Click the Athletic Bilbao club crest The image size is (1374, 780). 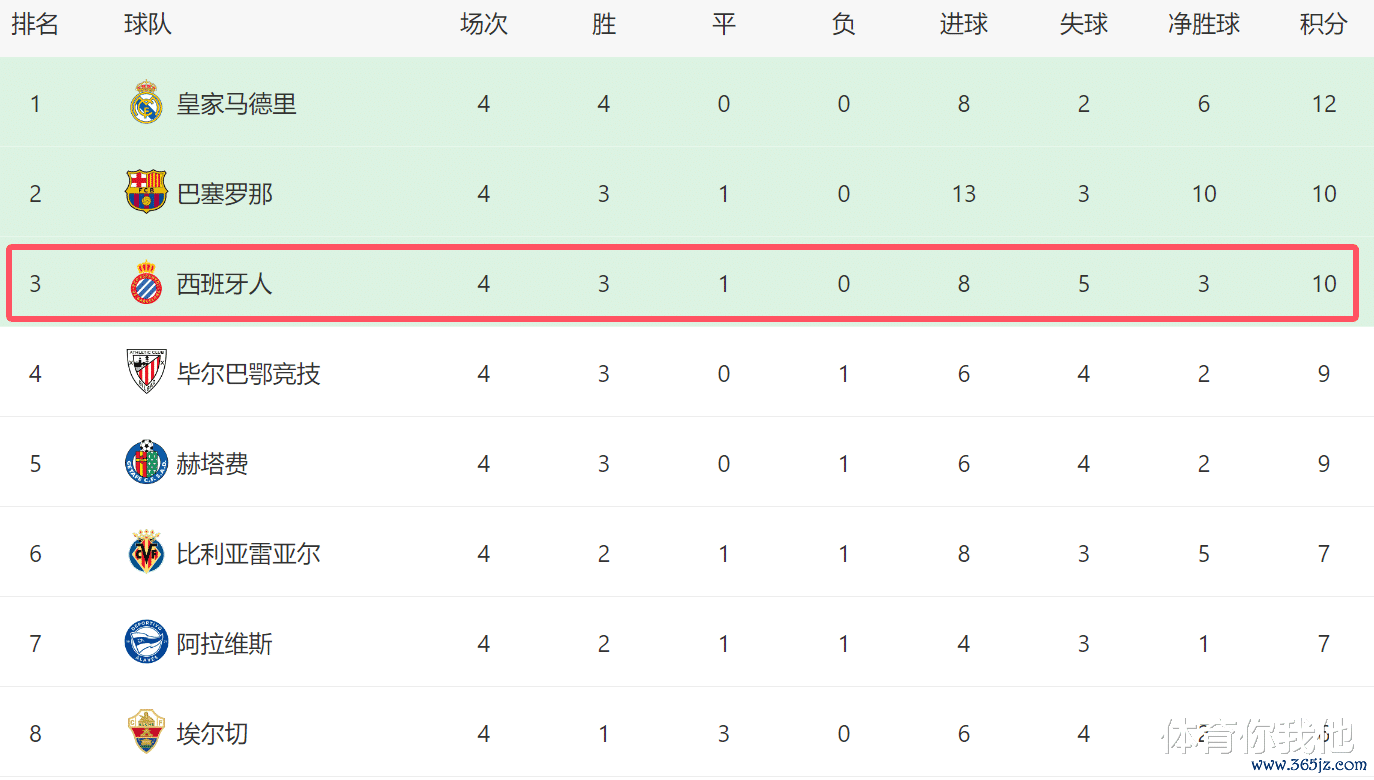tap(146, 372)
